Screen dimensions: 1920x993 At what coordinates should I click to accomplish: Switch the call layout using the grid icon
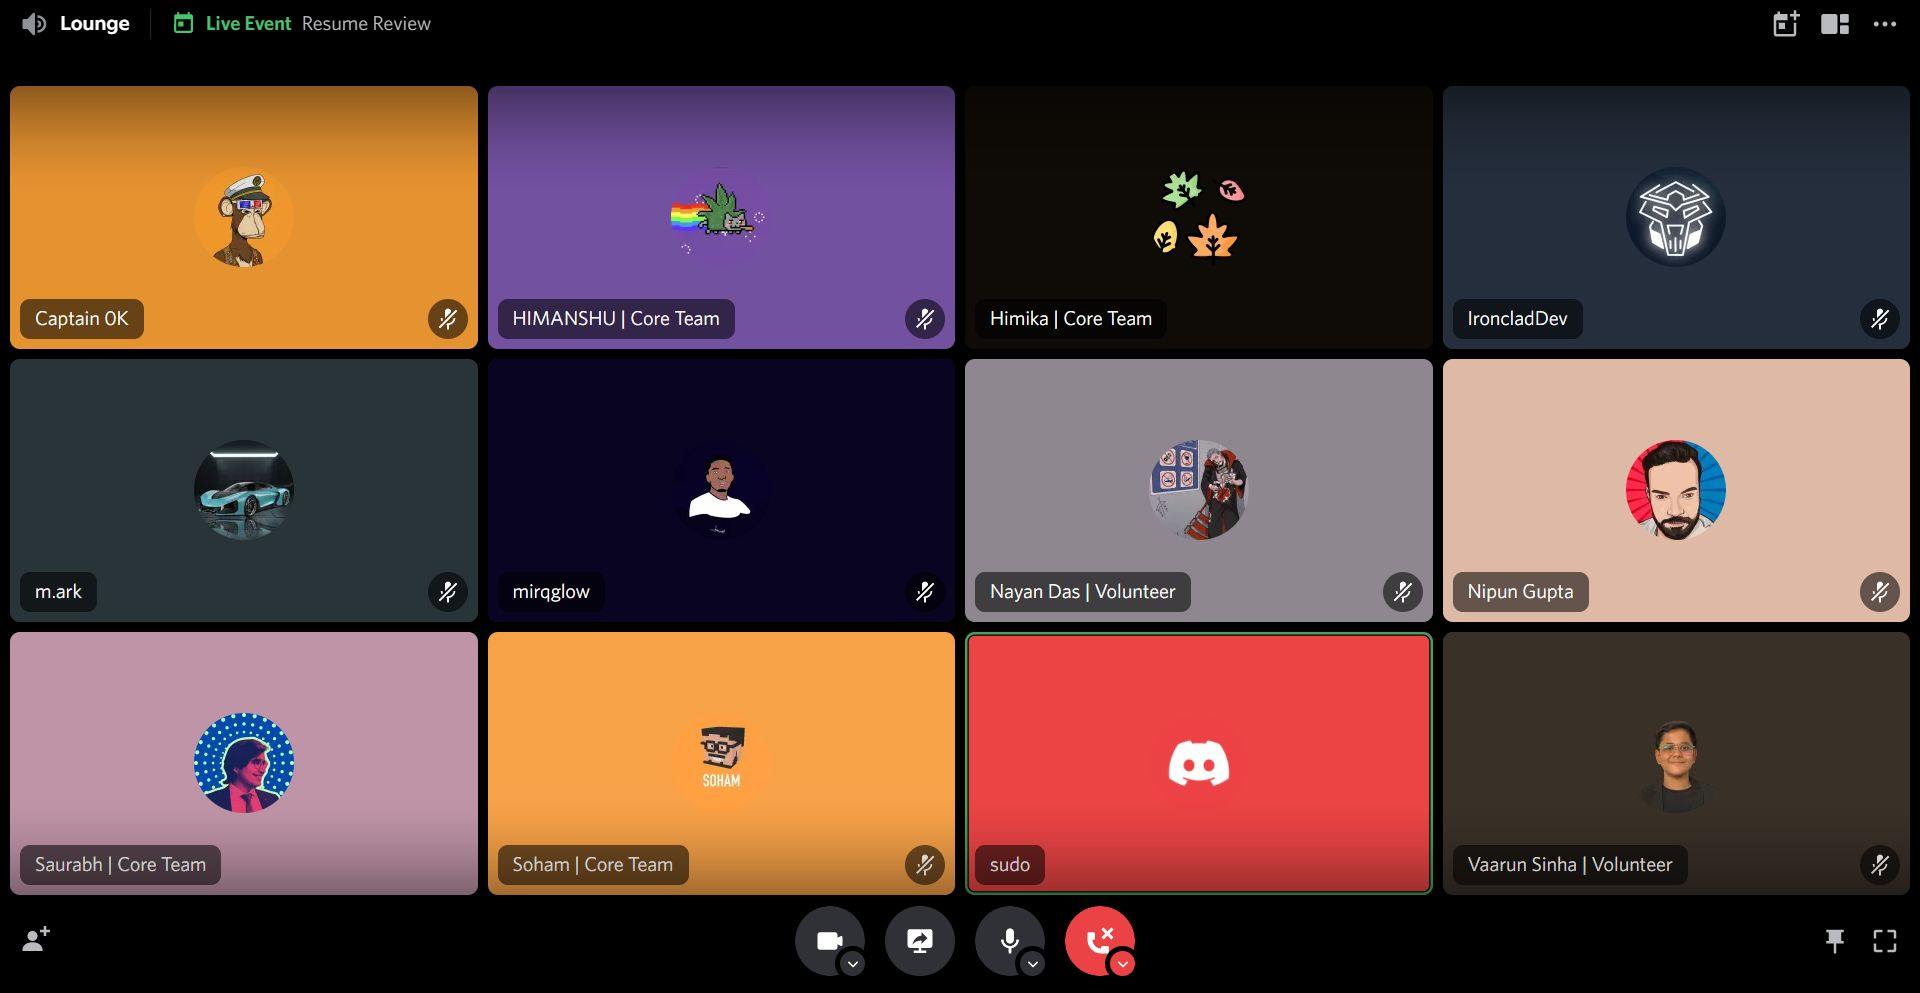tap(1835, 24)
